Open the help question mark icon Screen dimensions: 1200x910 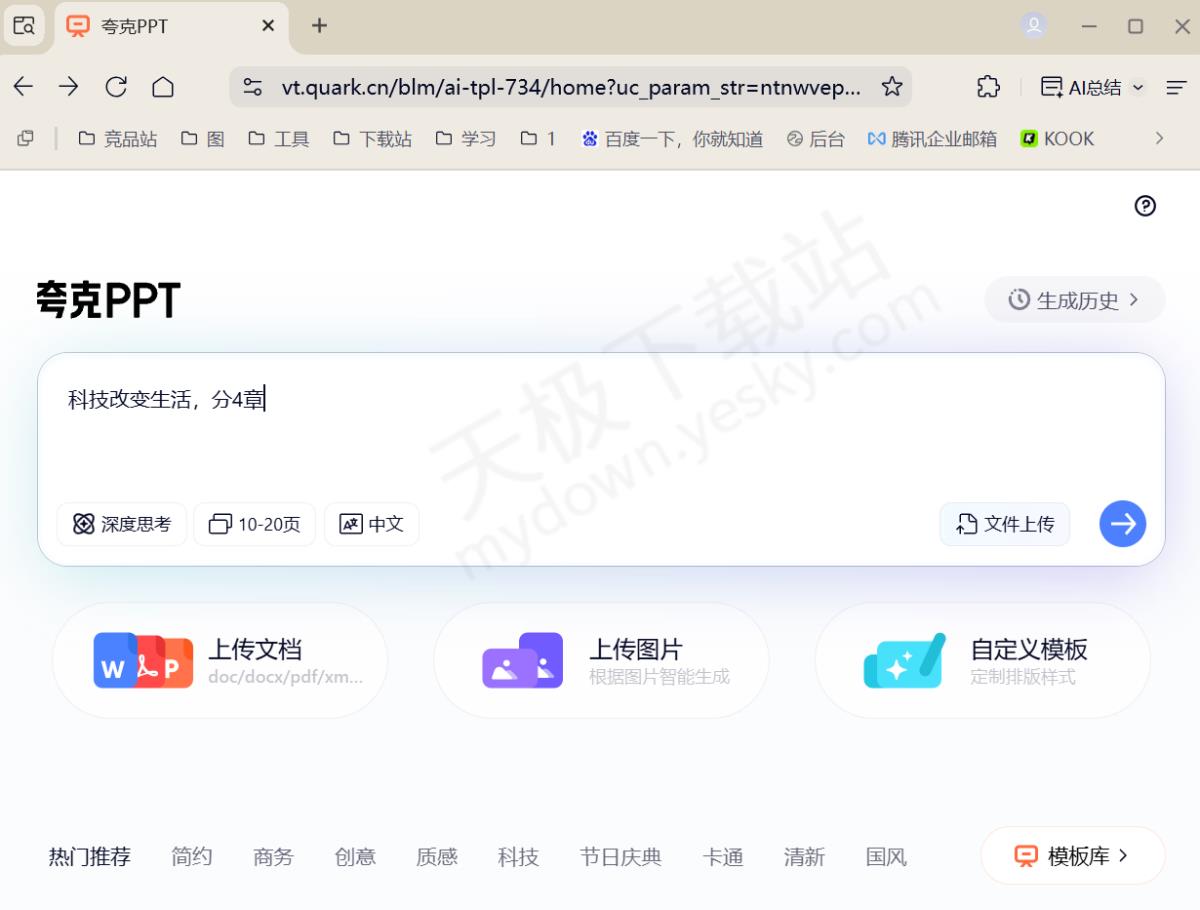click(x=1145, y=206)
